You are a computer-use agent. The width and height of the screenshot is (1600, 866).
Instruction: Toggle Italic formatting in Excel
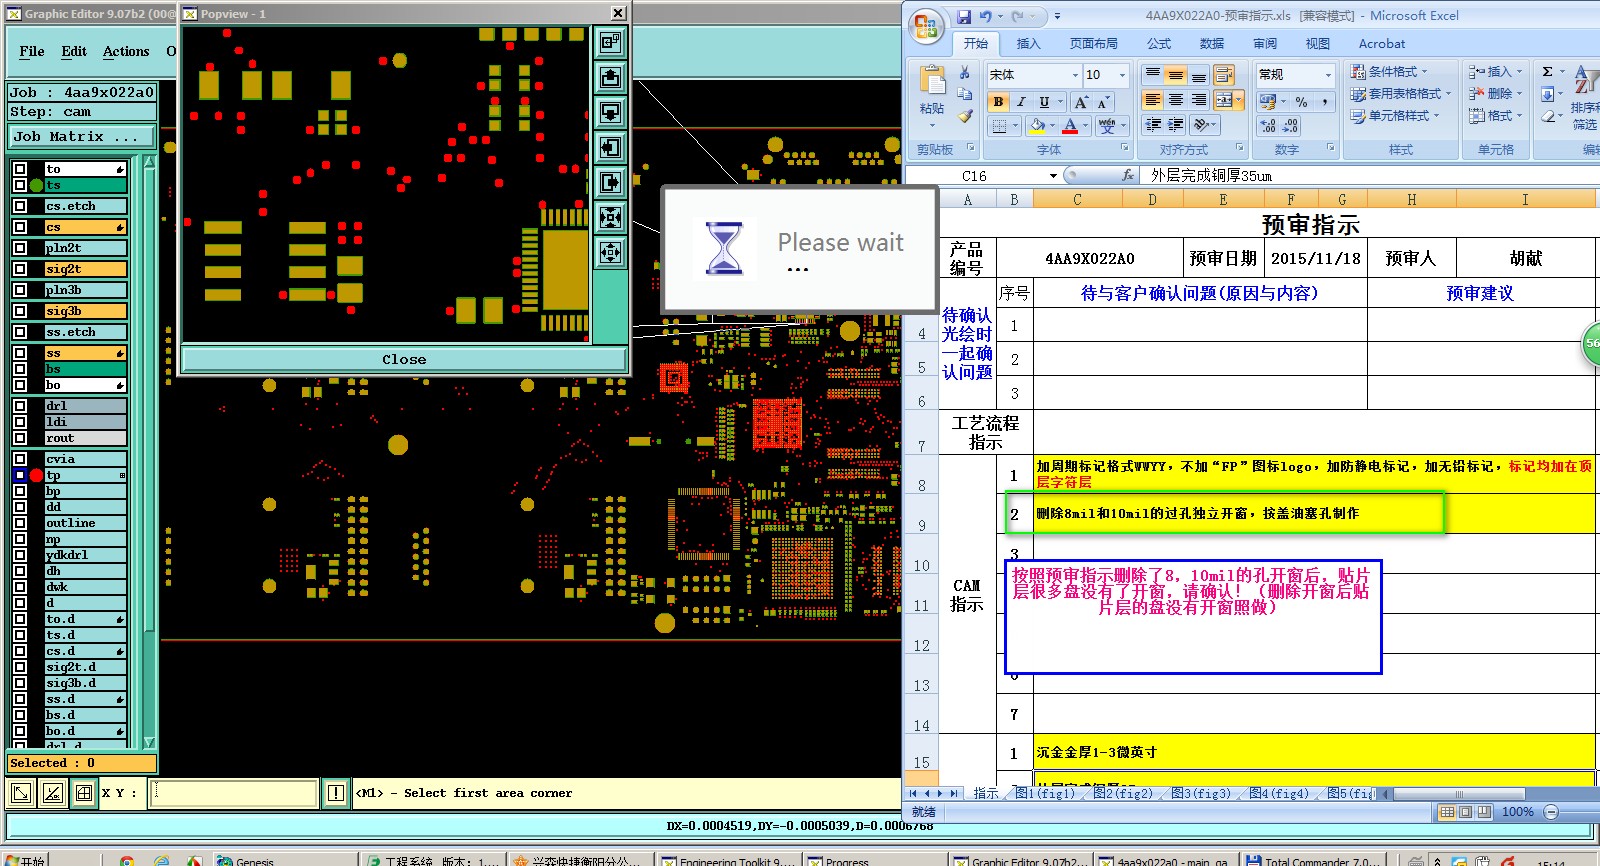(x=1021, y=102)
